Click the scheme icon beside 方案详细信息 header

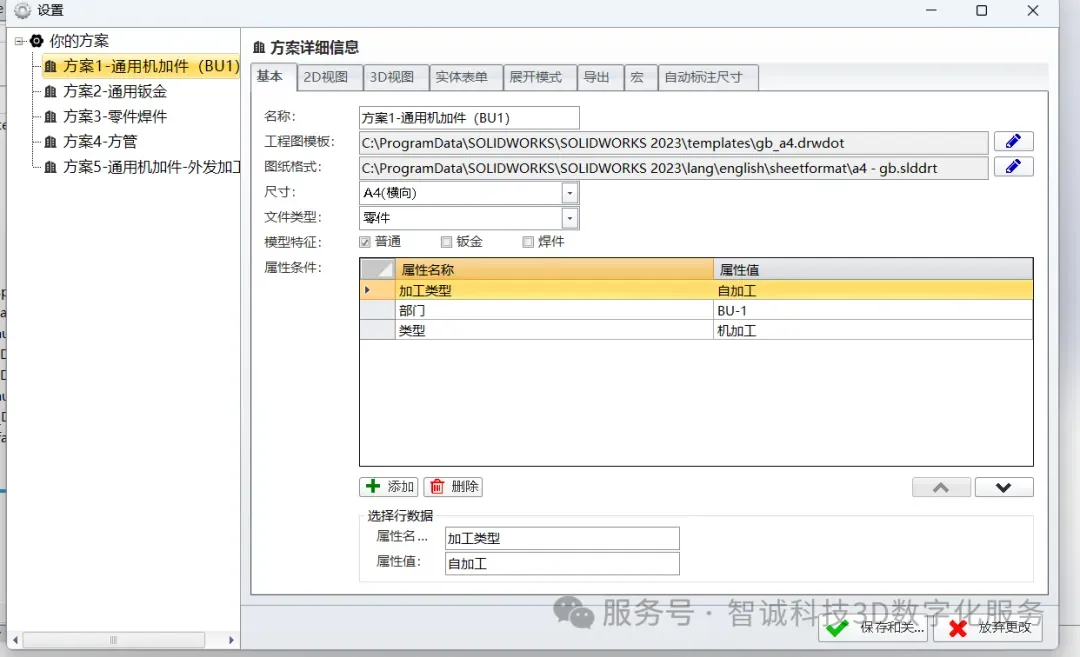(259, 46)
